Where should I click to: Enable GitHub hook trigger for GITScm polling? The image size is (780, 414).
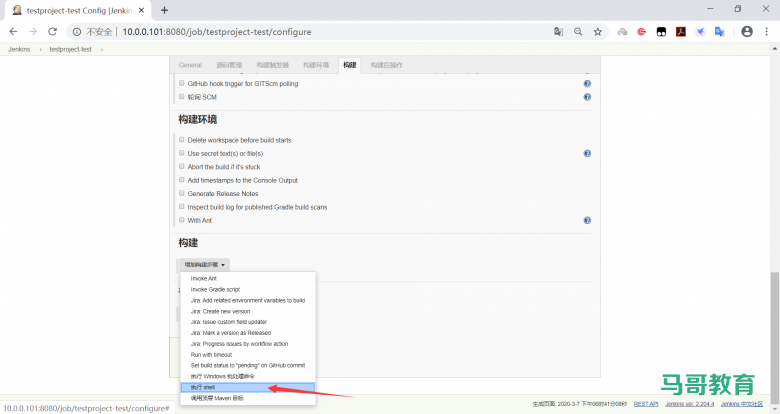click(182, 83)
